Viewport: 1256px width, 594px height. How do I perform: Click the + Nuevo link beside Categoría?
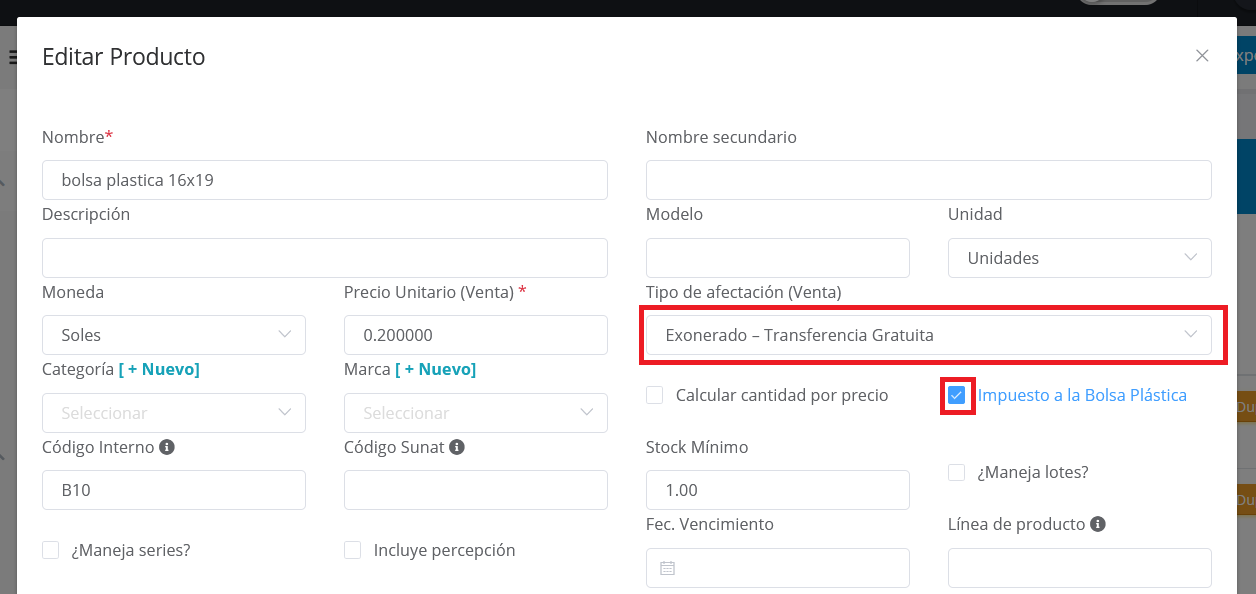pyautogui.click(x=159, y=369)
